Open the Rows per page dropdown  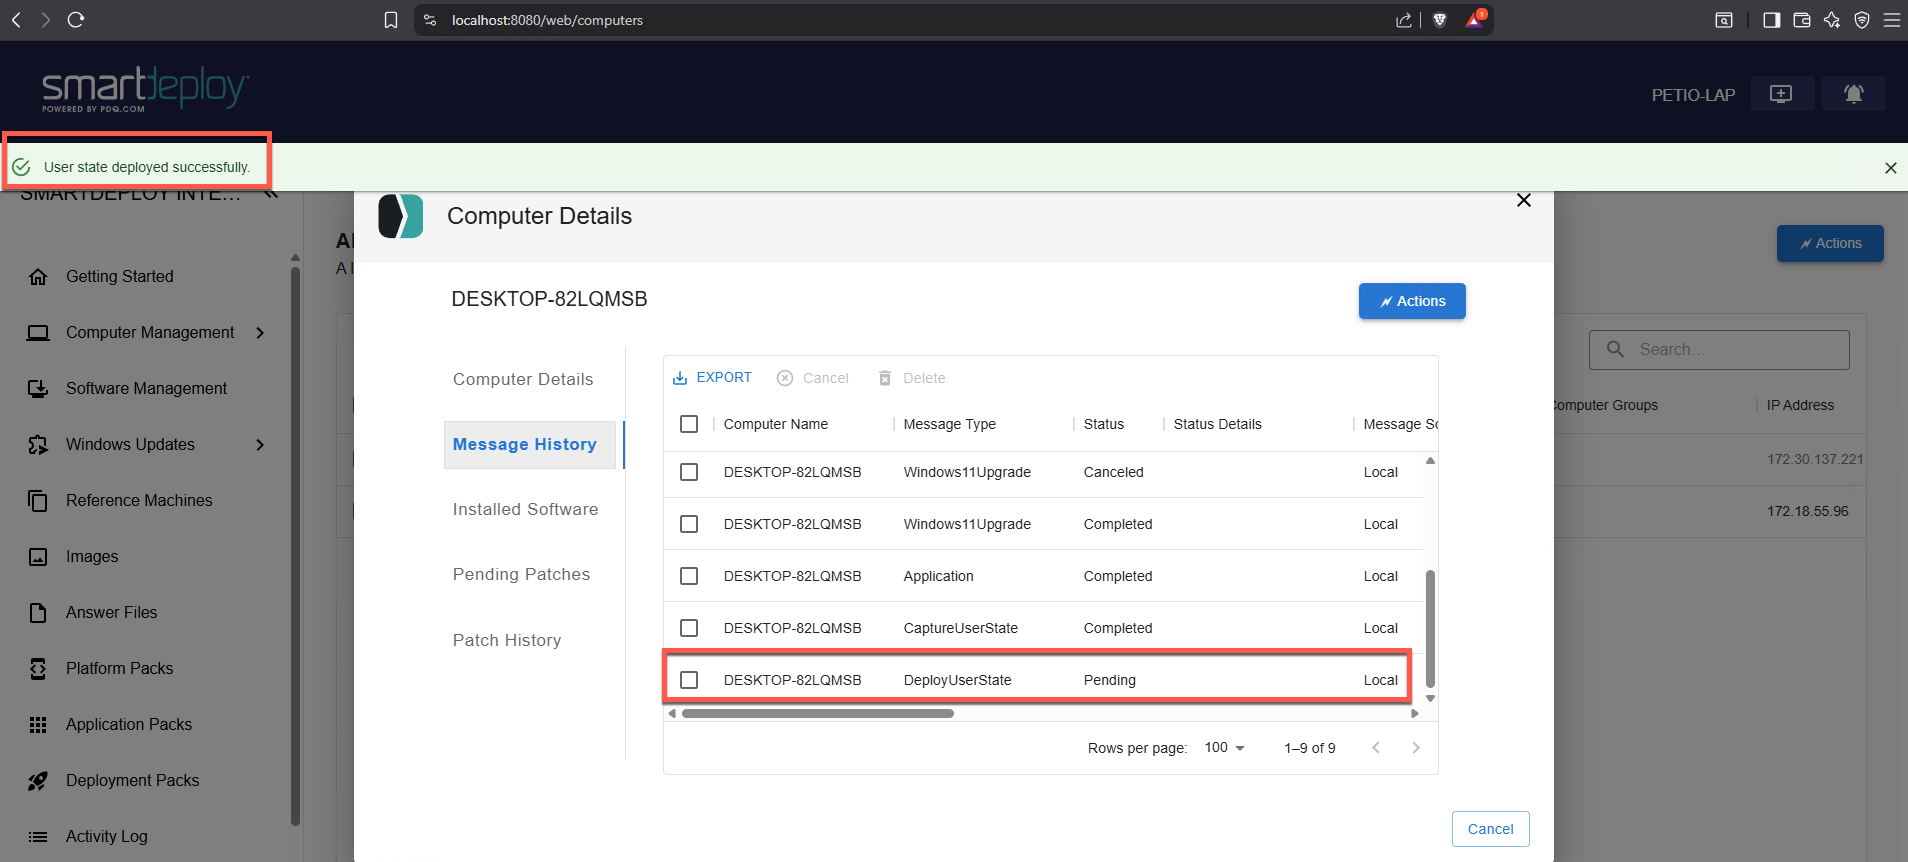point(1225,748)
